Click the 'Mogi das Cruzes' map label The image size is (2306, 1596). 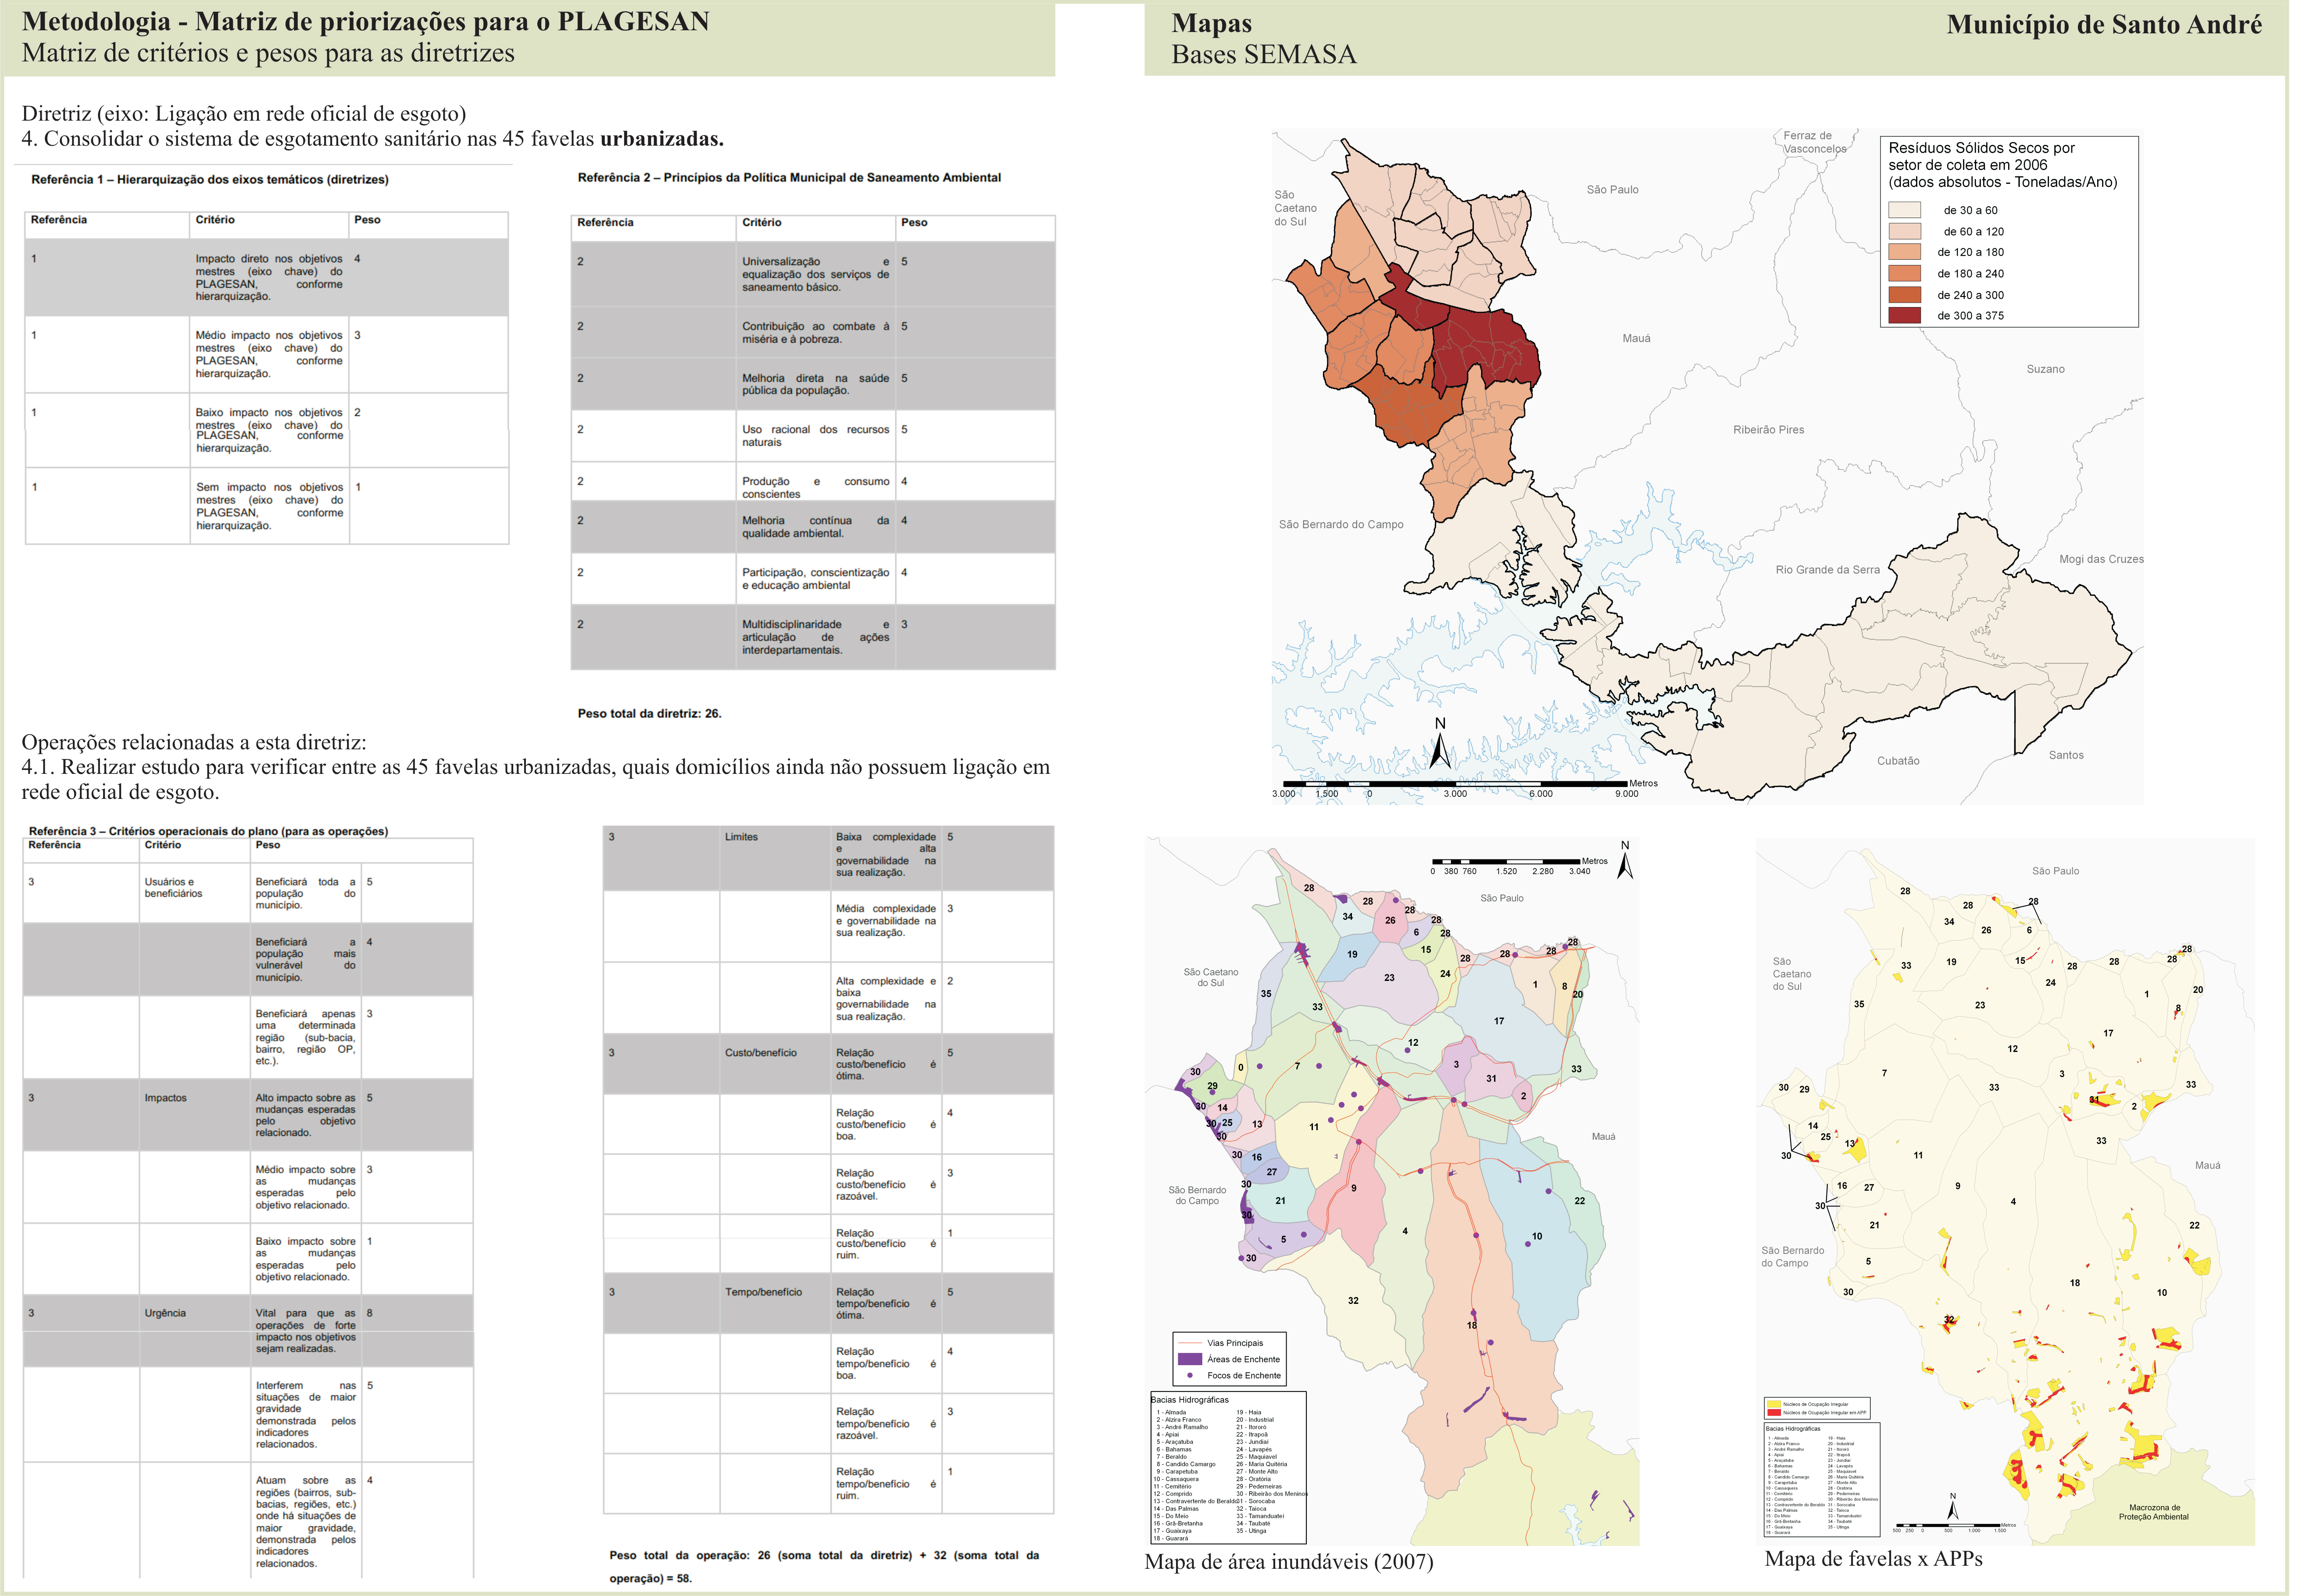tap(2101, 559)
